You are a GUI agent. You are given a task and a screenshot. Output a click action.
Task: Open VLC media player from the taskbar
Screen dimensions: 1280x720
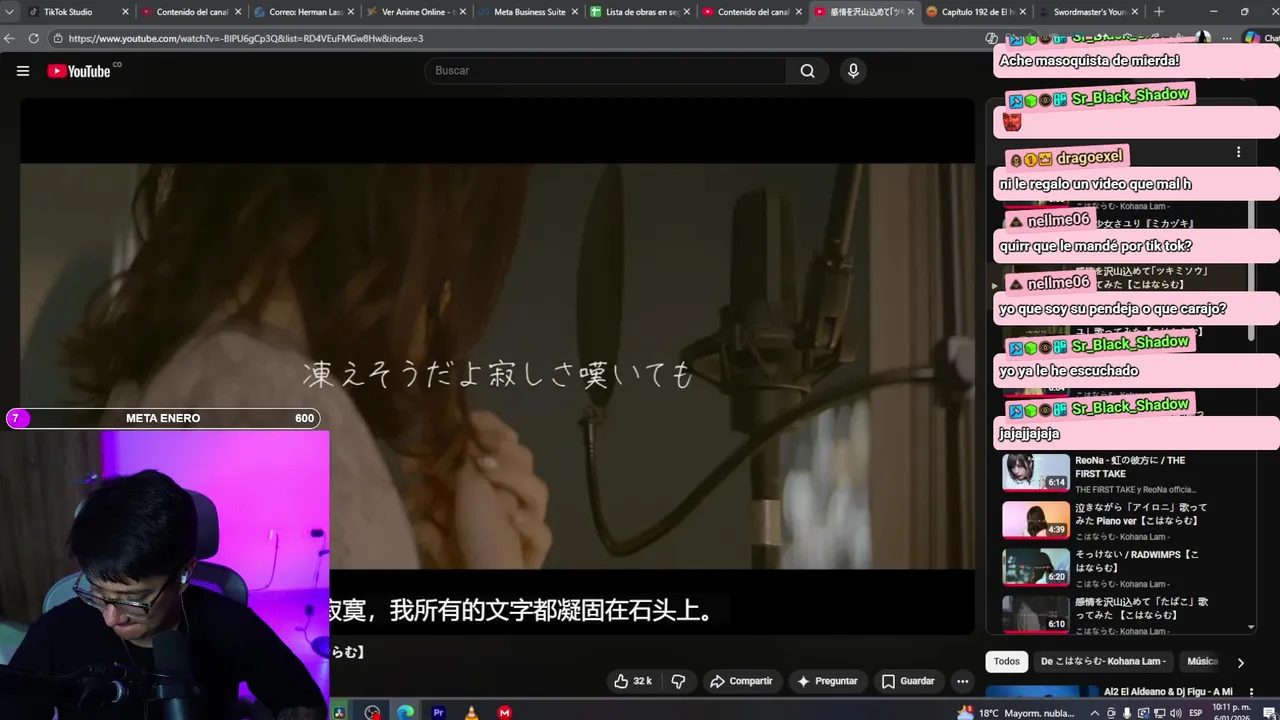(471, 712)
